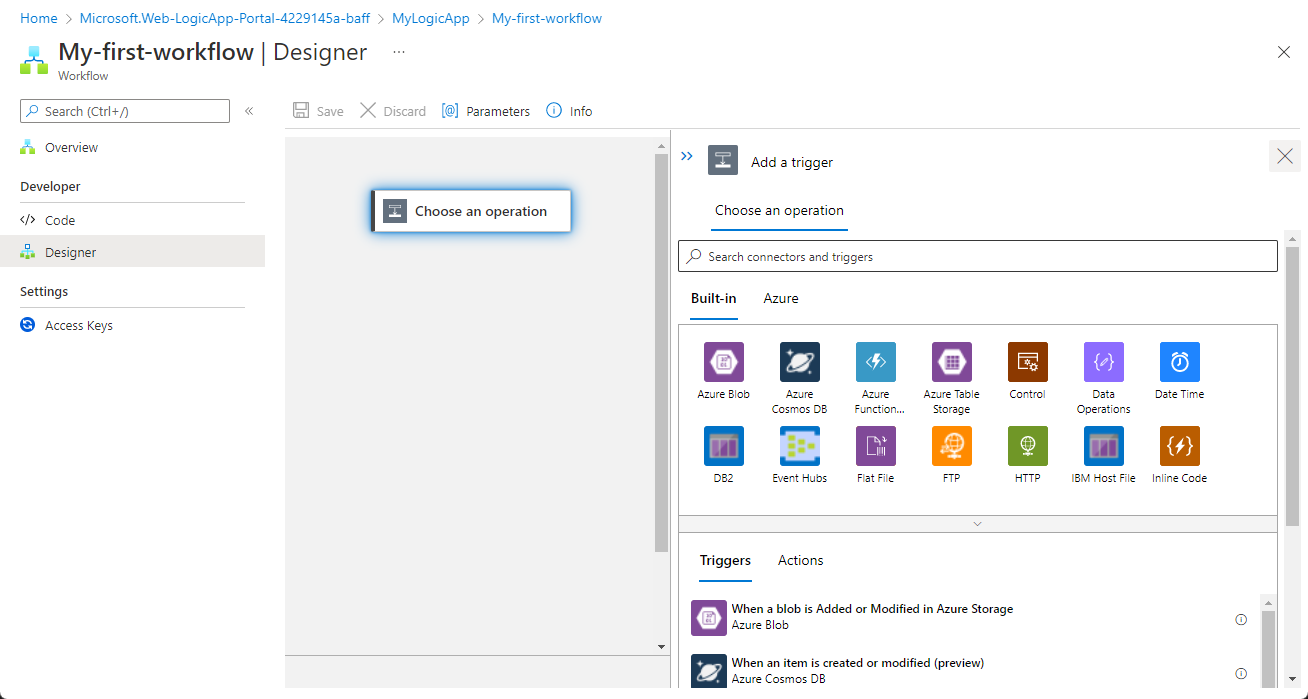
Task: Click the Discard toolbar button
Action: pos(393,111)
